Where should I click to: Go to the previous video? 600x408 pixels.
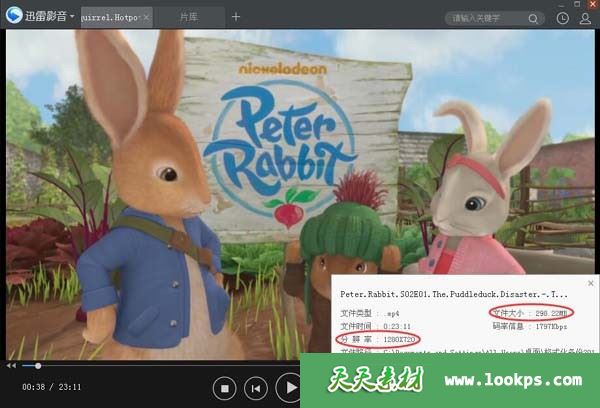click(x=257, y=387)
